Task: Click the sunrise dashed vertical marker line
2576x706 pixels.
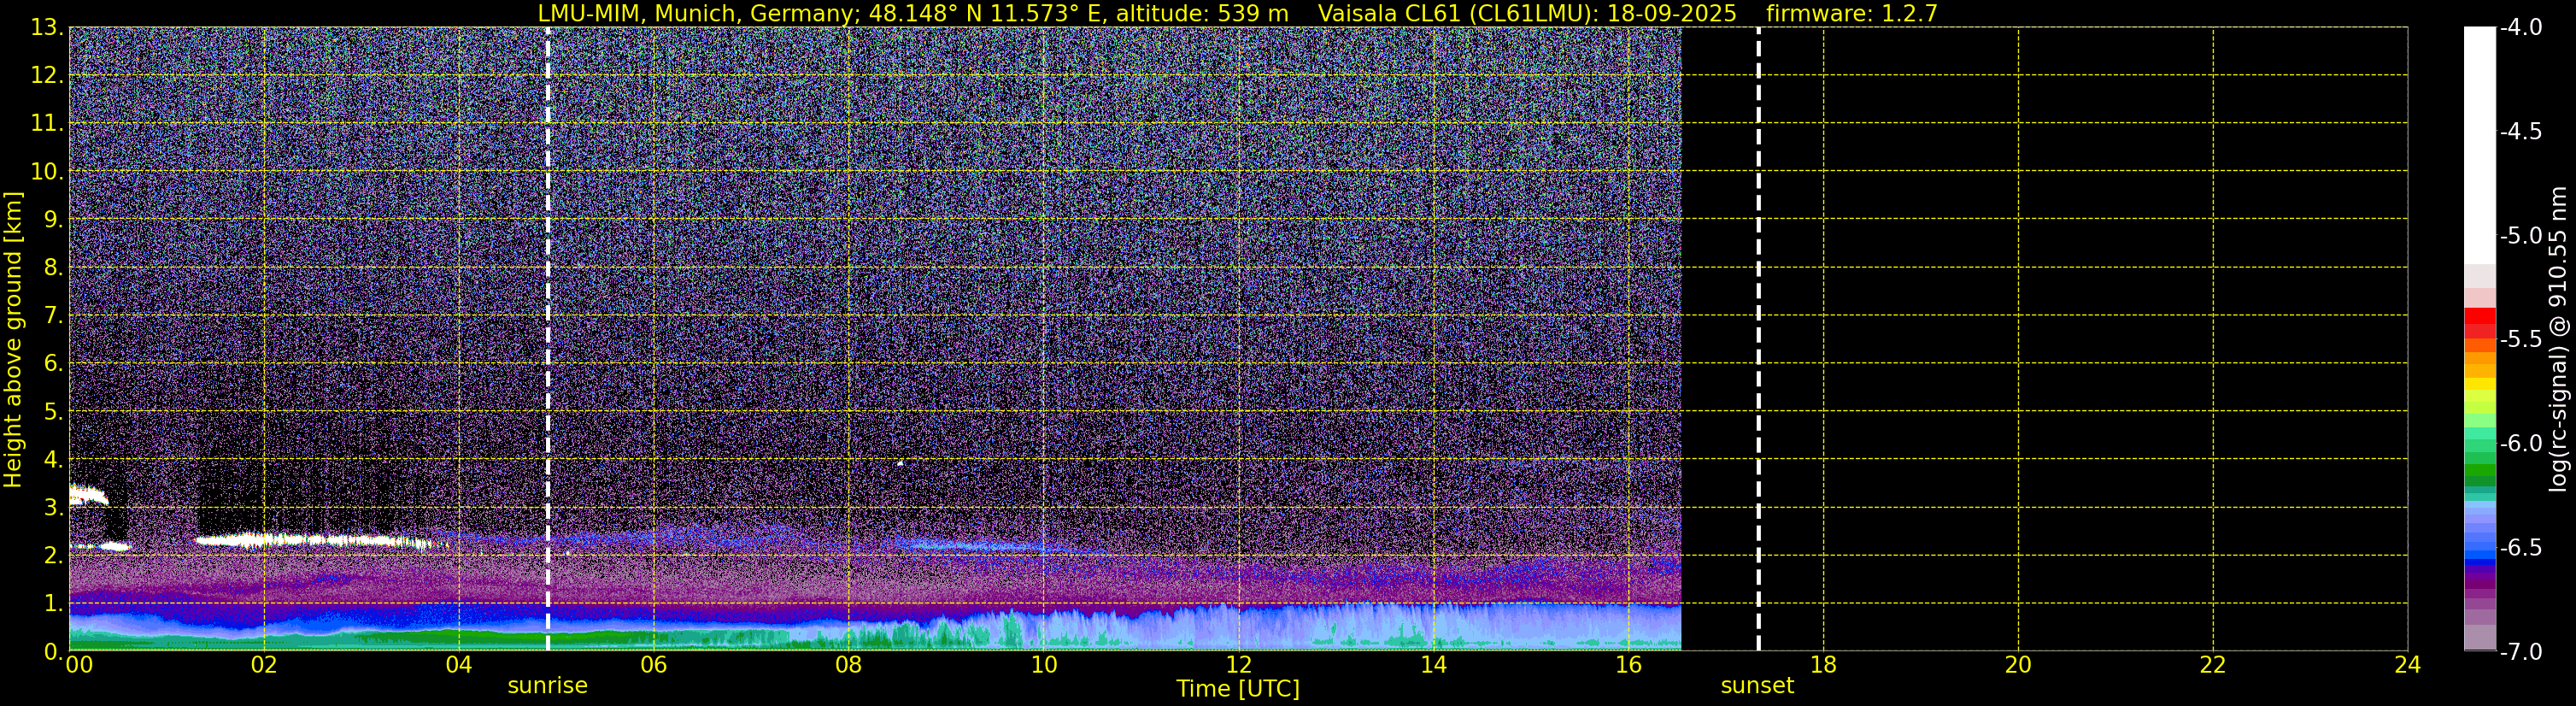Action: pos(548,339)
